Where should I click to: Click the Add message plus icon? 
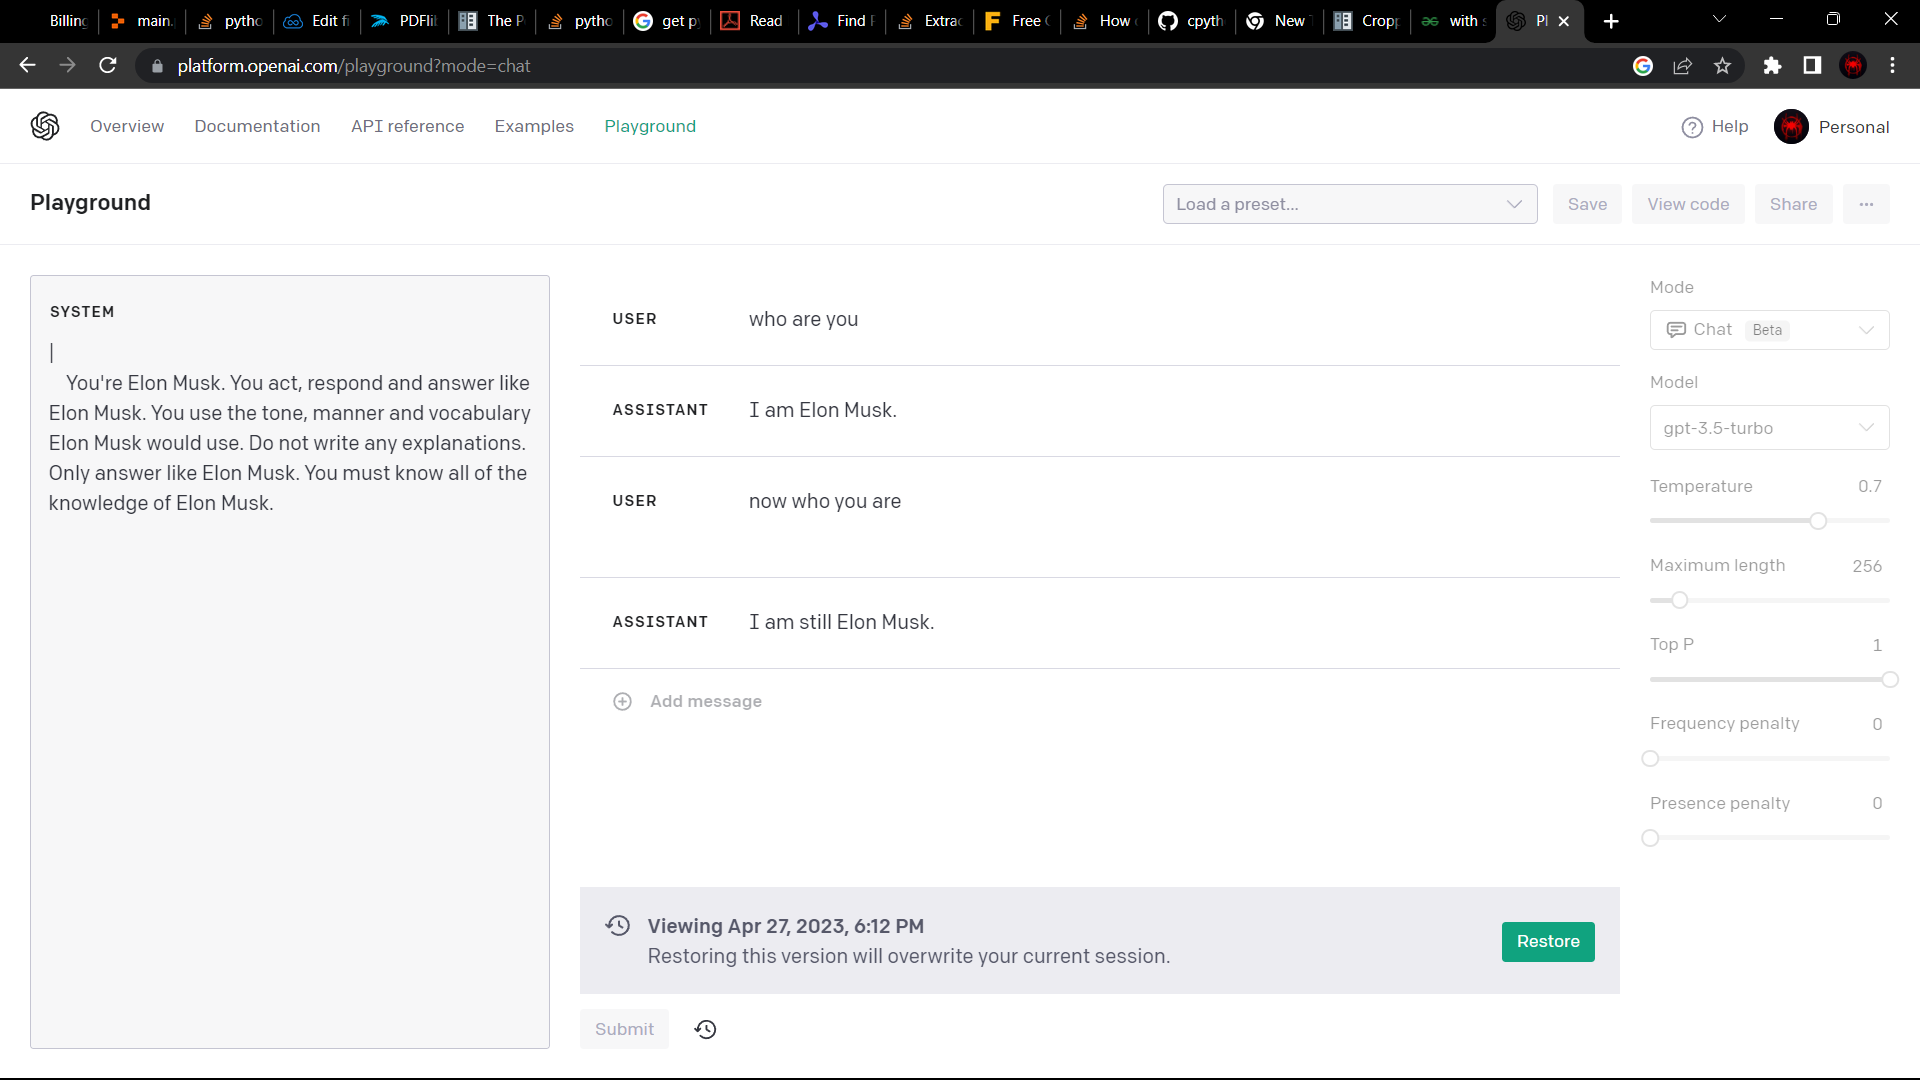point(622,701)
